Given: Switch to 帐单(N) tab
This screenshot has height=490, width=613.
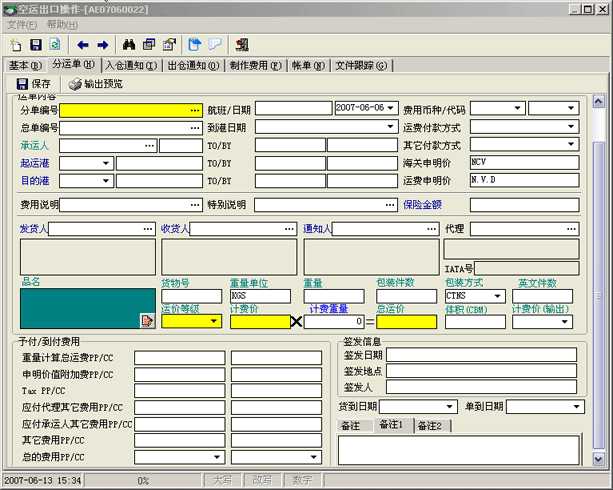Looking at the screenshot, I should coord(308,65).
